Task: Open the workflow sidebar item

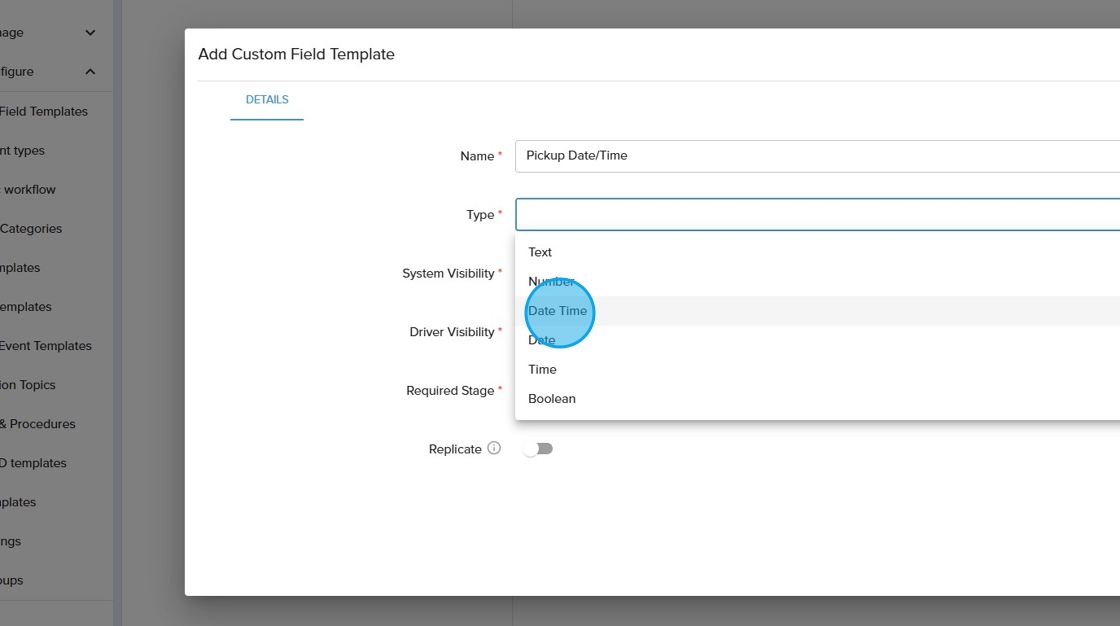Action: pyautogui.click(x=29, y=190)
